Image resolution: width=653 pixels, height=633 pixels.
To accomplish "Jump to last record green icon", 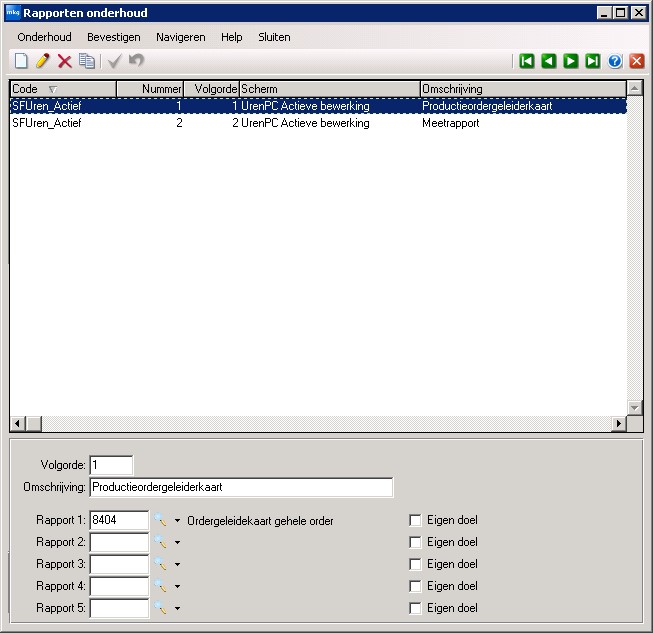I will pos(593,61).
